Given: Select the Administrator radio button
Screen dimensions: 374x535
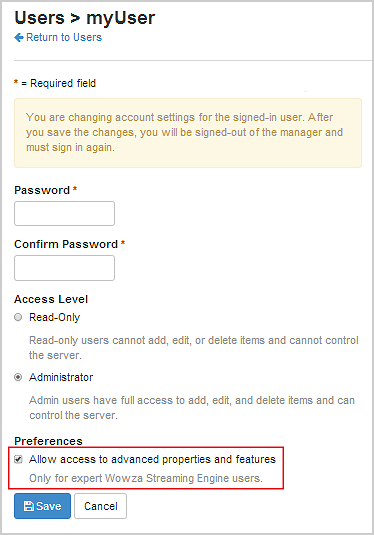Looking at the screenshot, I should pos(18,377).
